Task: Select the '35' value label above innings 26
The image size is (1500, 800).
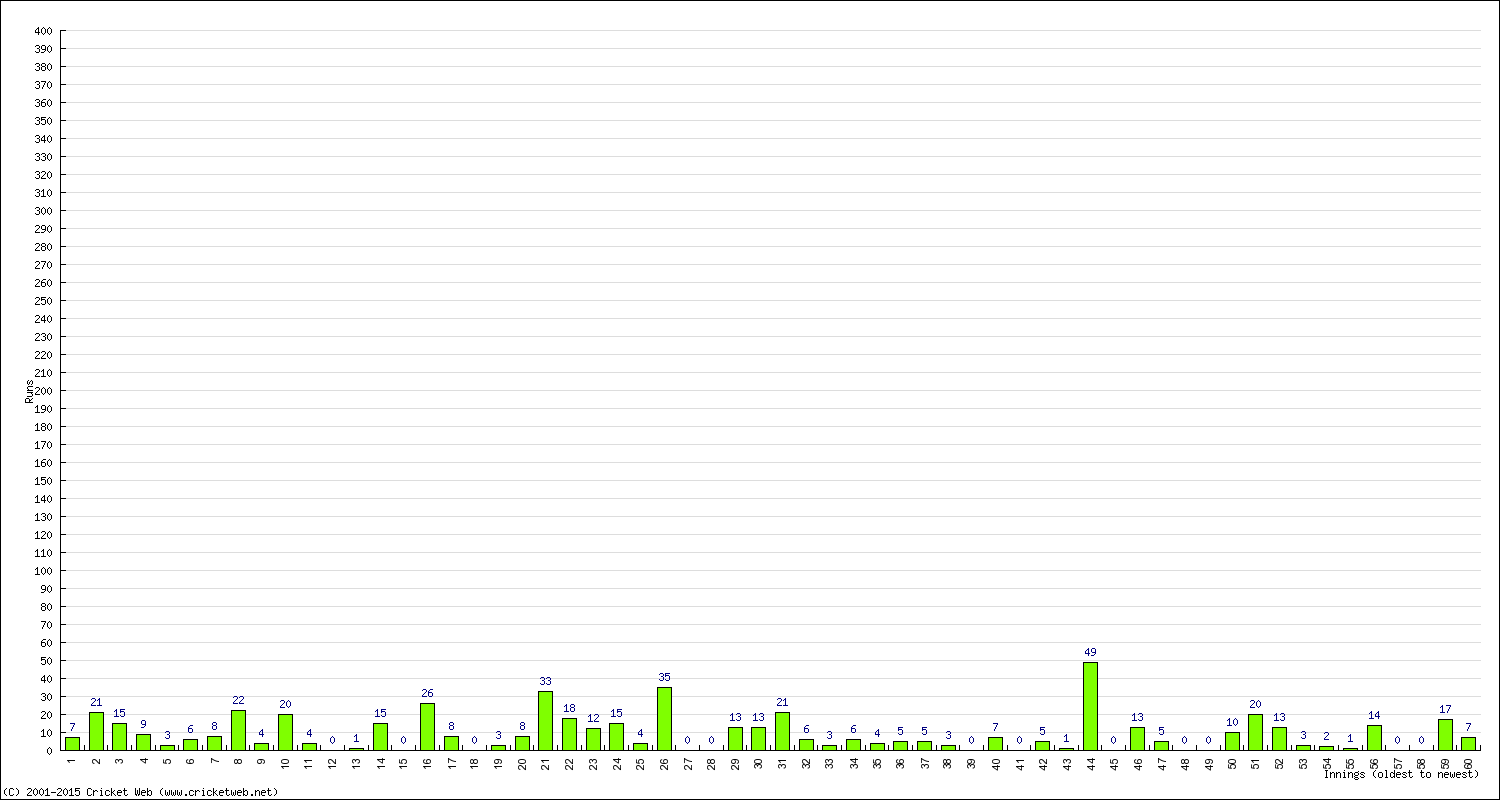Action: coord(664,677)
